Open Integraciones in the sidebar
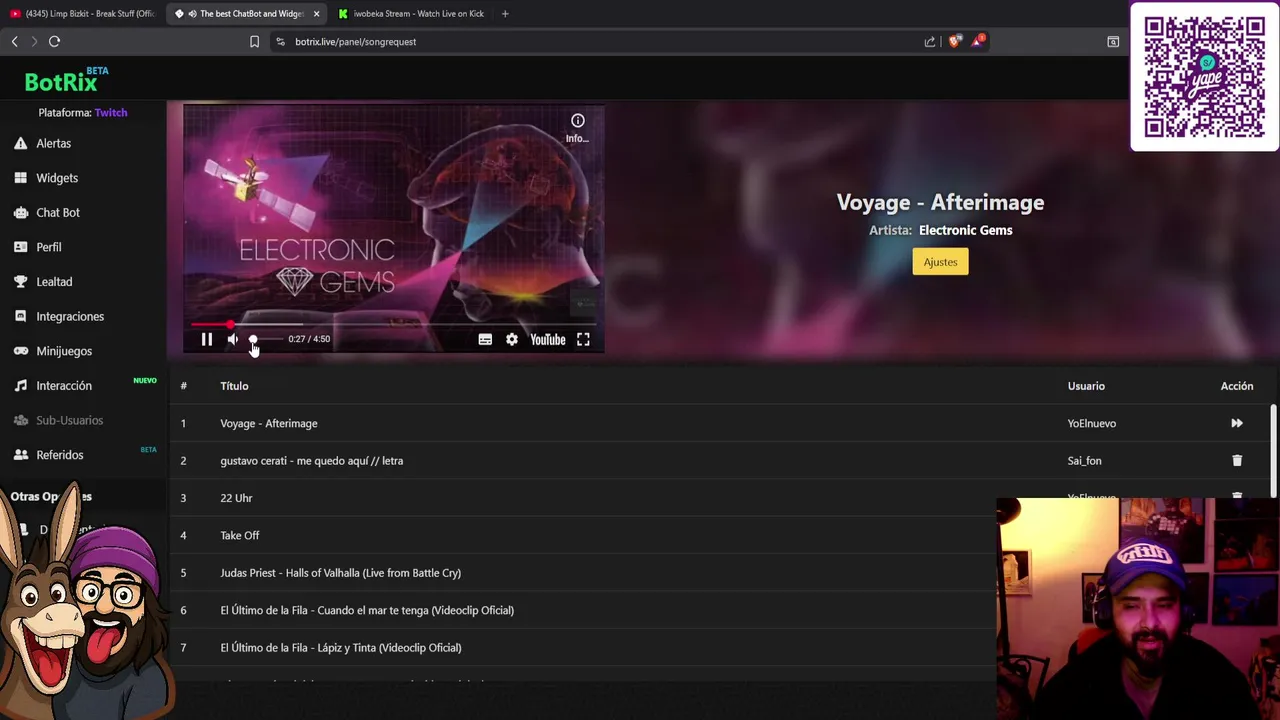The height and width of the screenshot is (720, 1280). click(70, 317)
